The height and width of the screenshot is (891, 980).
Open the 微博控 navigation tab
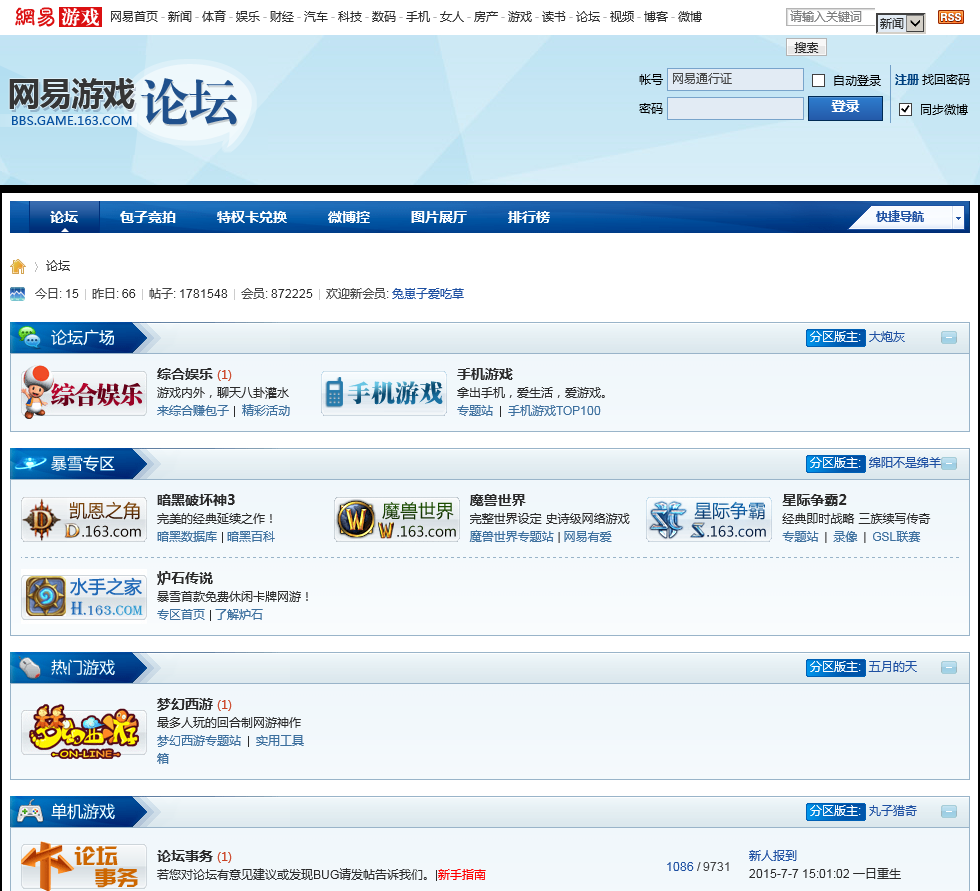coord(349,217)
